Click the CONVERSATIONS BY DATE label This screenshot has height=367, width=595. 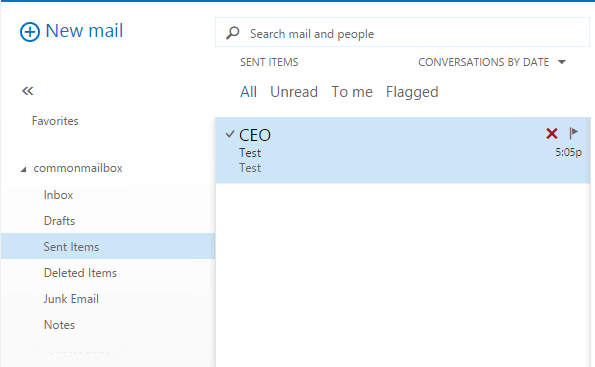pos(483,62)
